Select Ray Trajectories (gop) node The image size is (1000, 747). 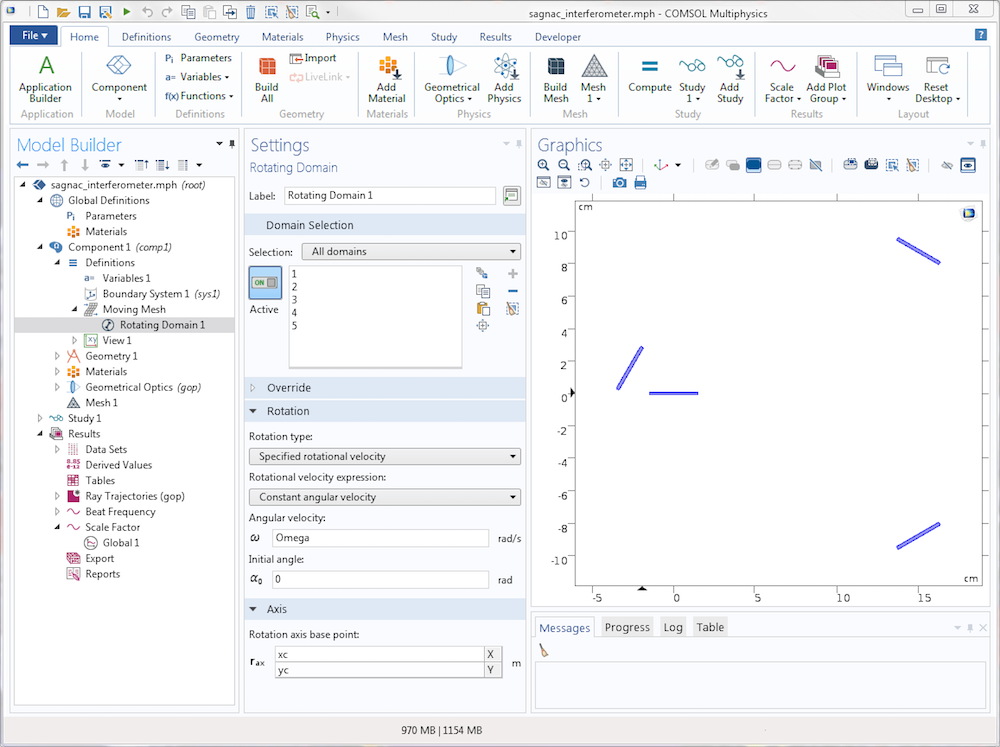(x=135, y=496)
